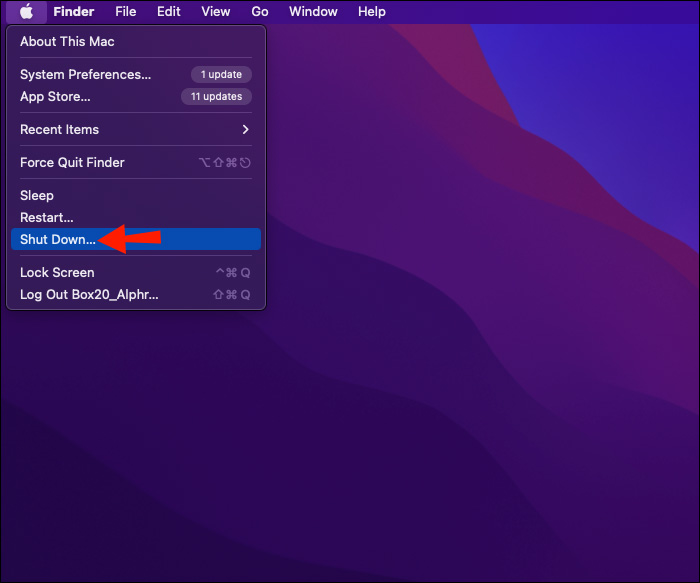
Task: Click the 11 updates badge
Action: click(217, 96)
